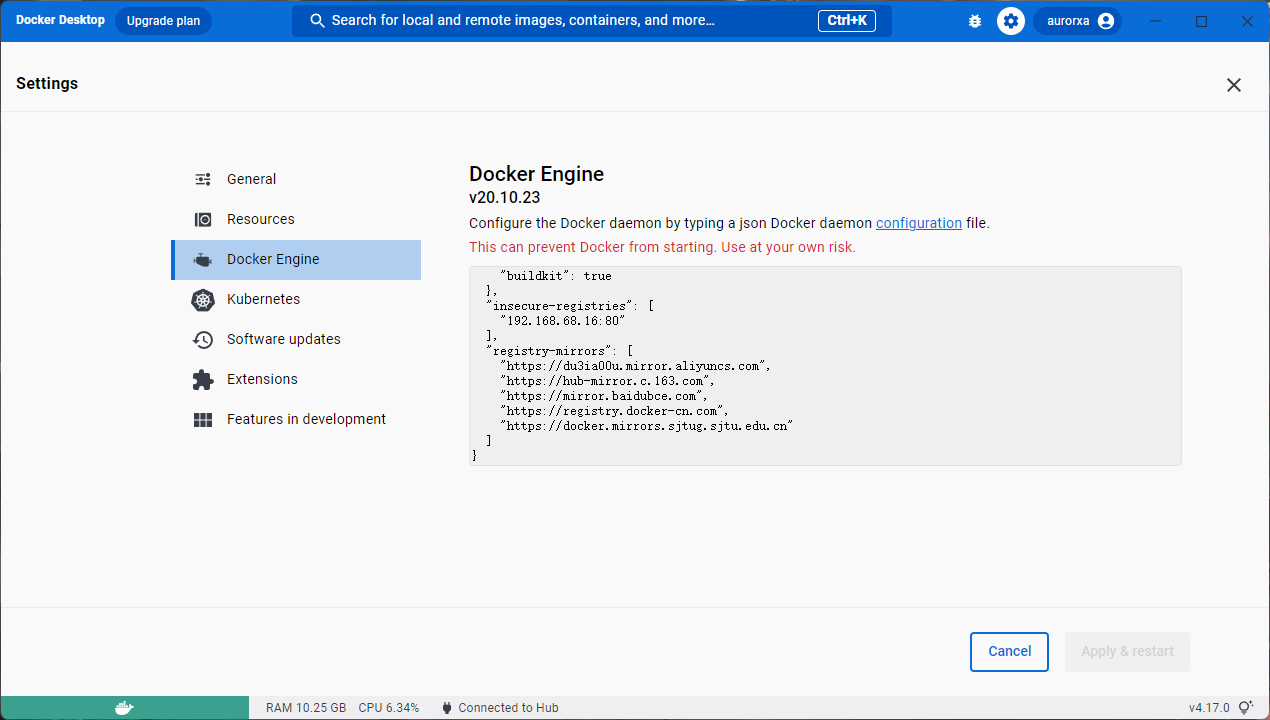Click the sjtug.sjtu.edu.cn mirror URL line
Viewport: 1270px width, 720px height.
(646, 426)
